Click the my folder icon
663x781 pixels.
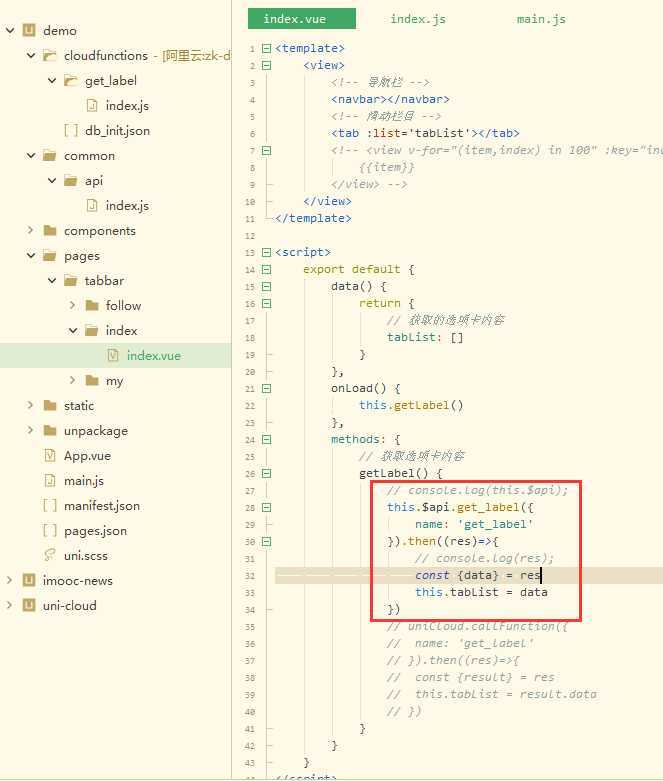(x=92, y=381)
